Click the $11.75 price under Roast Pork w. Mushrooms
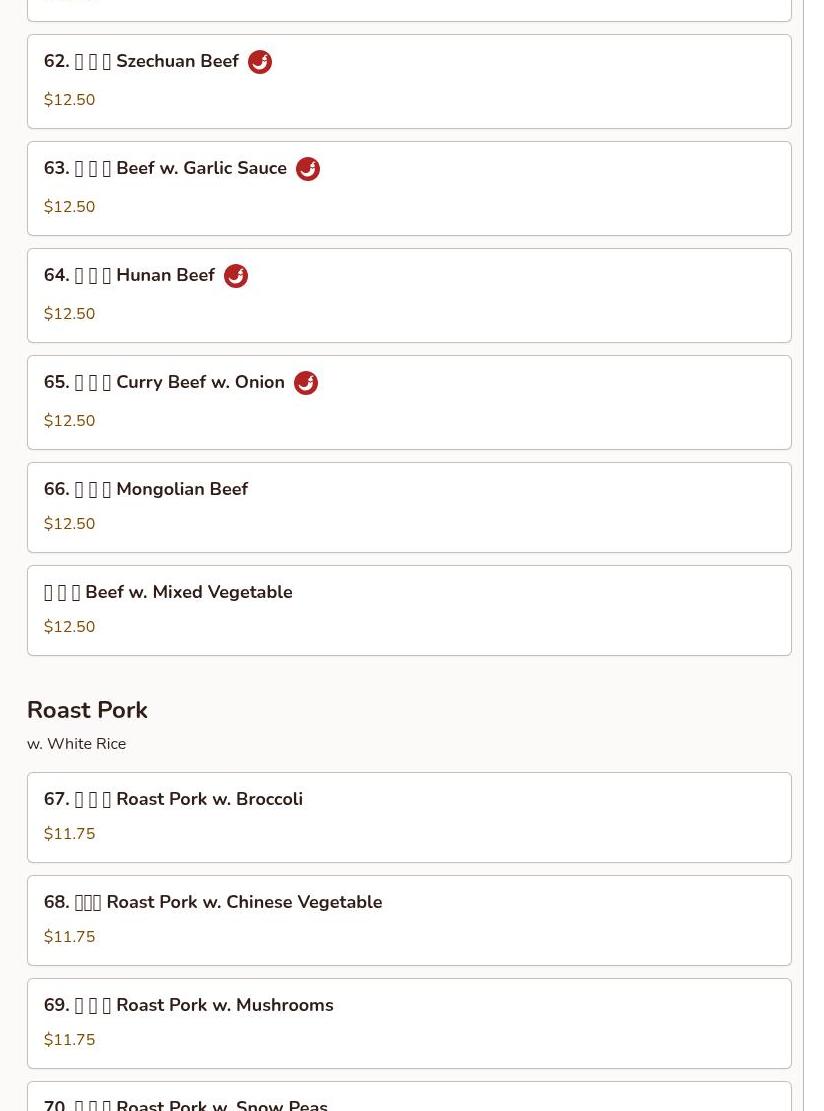The width and height of the screenshot is (824, 1111). 69,1040
